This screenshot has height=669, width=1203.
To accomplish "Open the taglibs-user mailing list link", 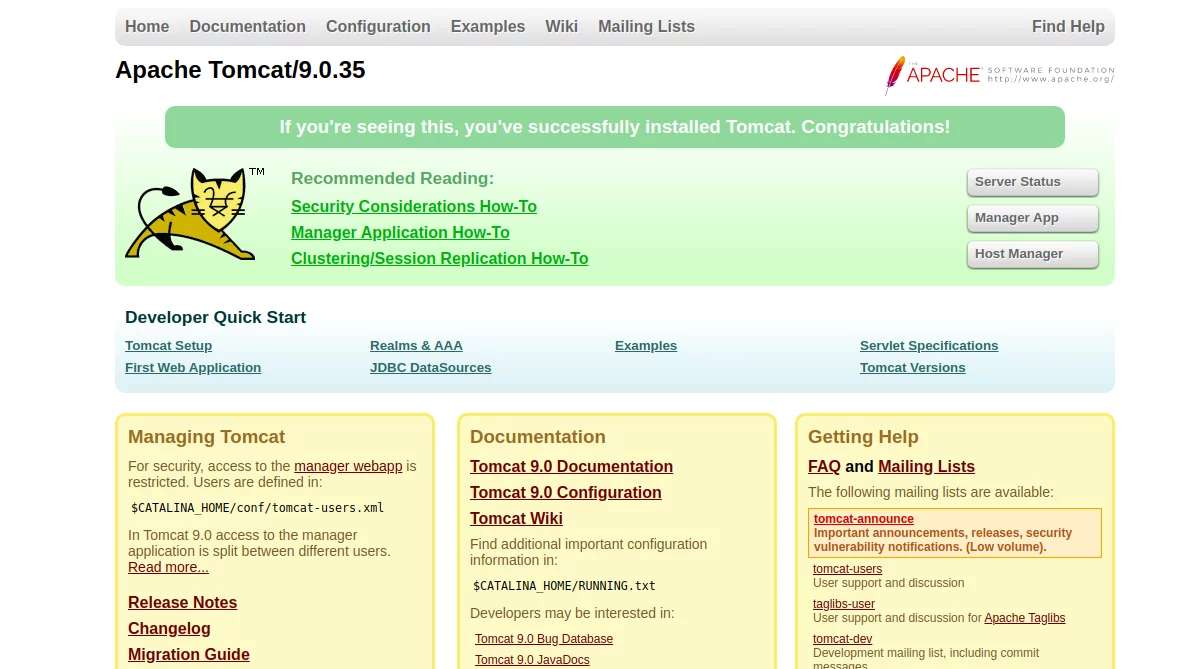I will [x=844, y=604].
